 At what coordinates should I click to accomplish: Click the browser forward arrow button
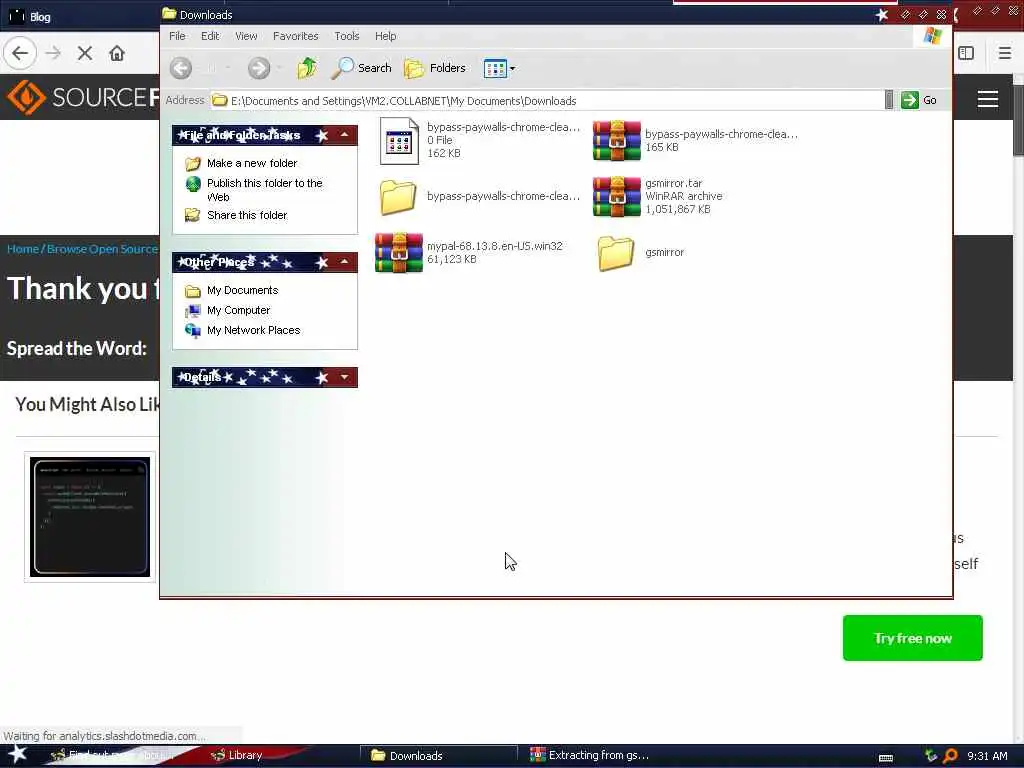tap(54, 53)
